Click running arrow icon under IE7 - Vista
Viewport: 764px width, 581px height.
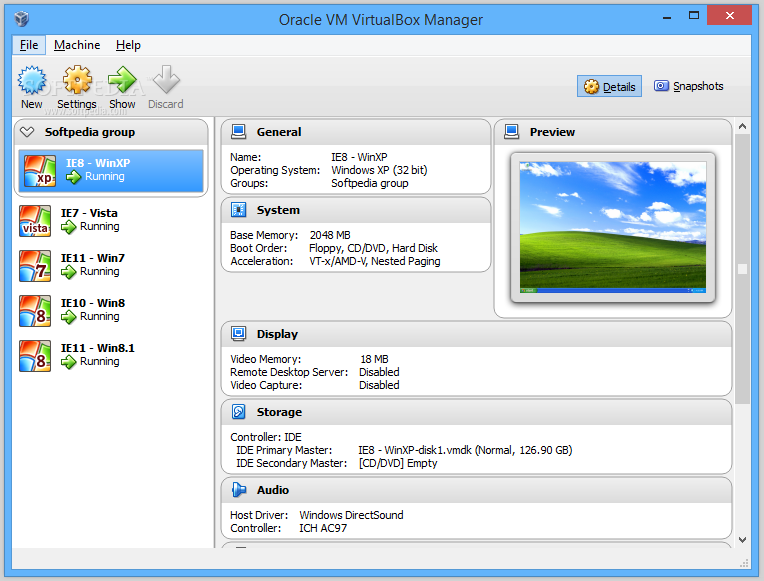(69, 227)
